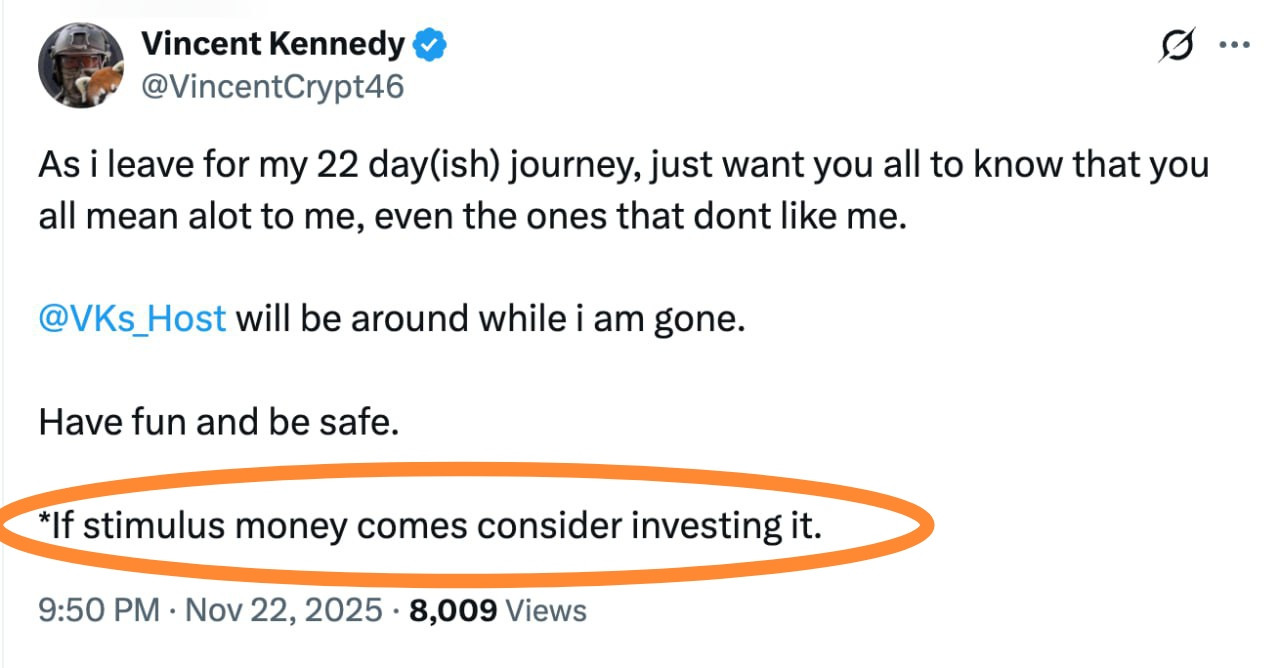Click the Vincent Kennedy display name
Viewport: 1280px width, 668px height.
click(x=272, y=44)
